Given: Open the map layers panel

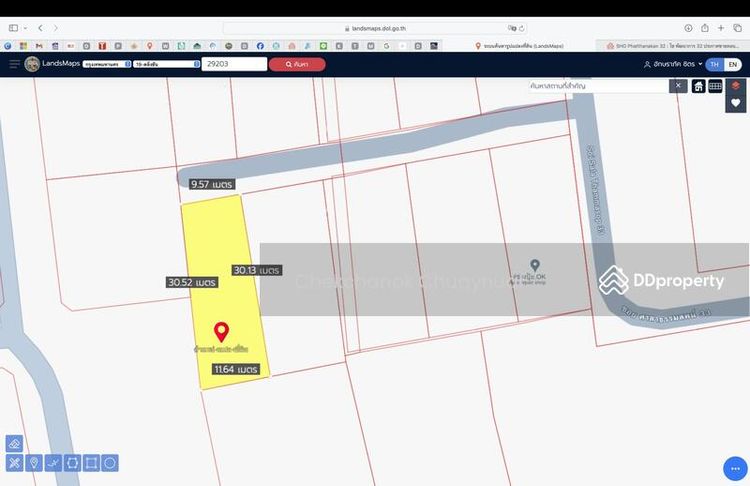Looking at the screenshot, I should (736, 86).
